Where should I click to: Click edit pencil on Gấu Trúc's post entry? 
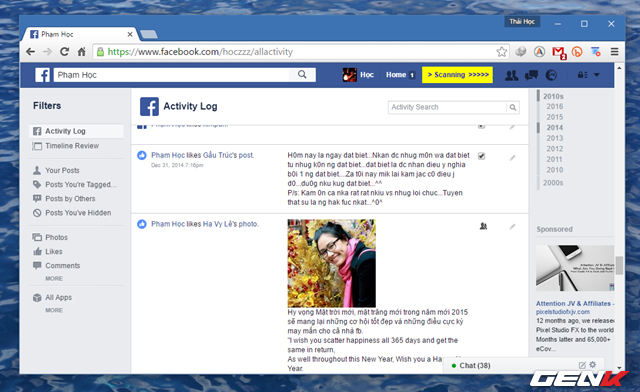click(512, 158)
